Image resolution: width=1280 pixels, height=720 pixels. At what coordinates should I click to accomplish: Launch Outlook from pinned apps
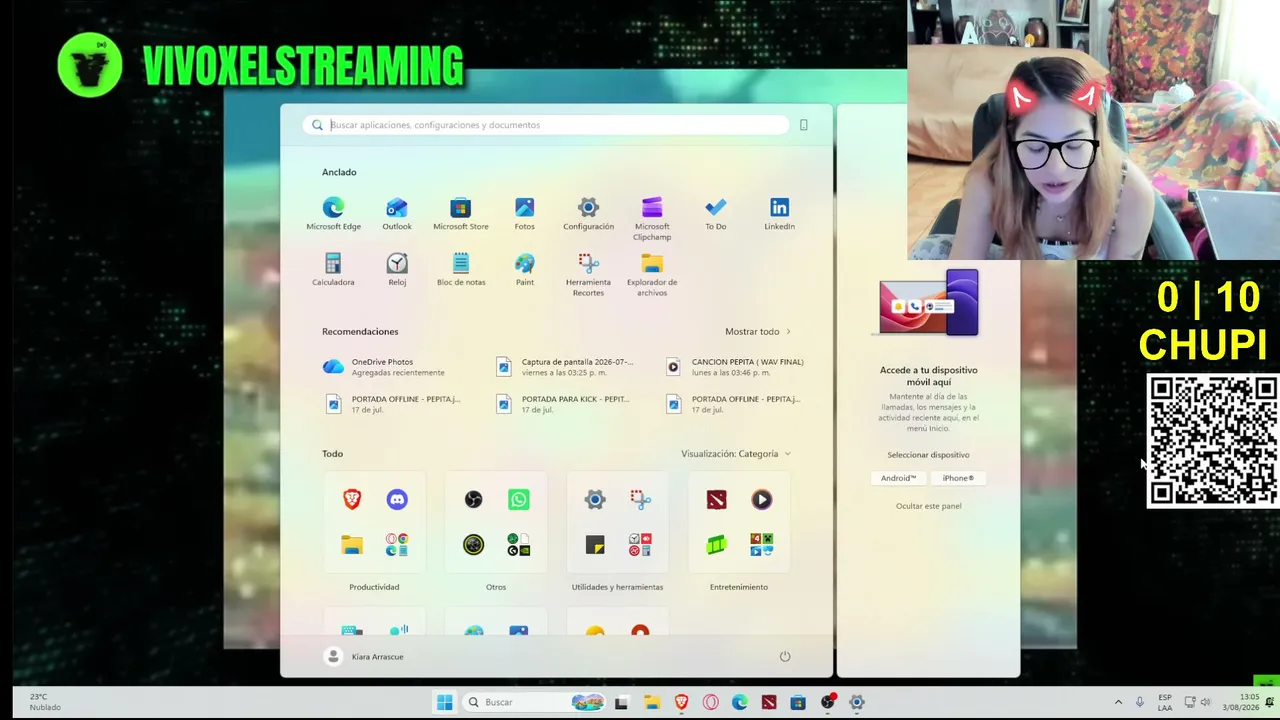(x=397, y=213)
